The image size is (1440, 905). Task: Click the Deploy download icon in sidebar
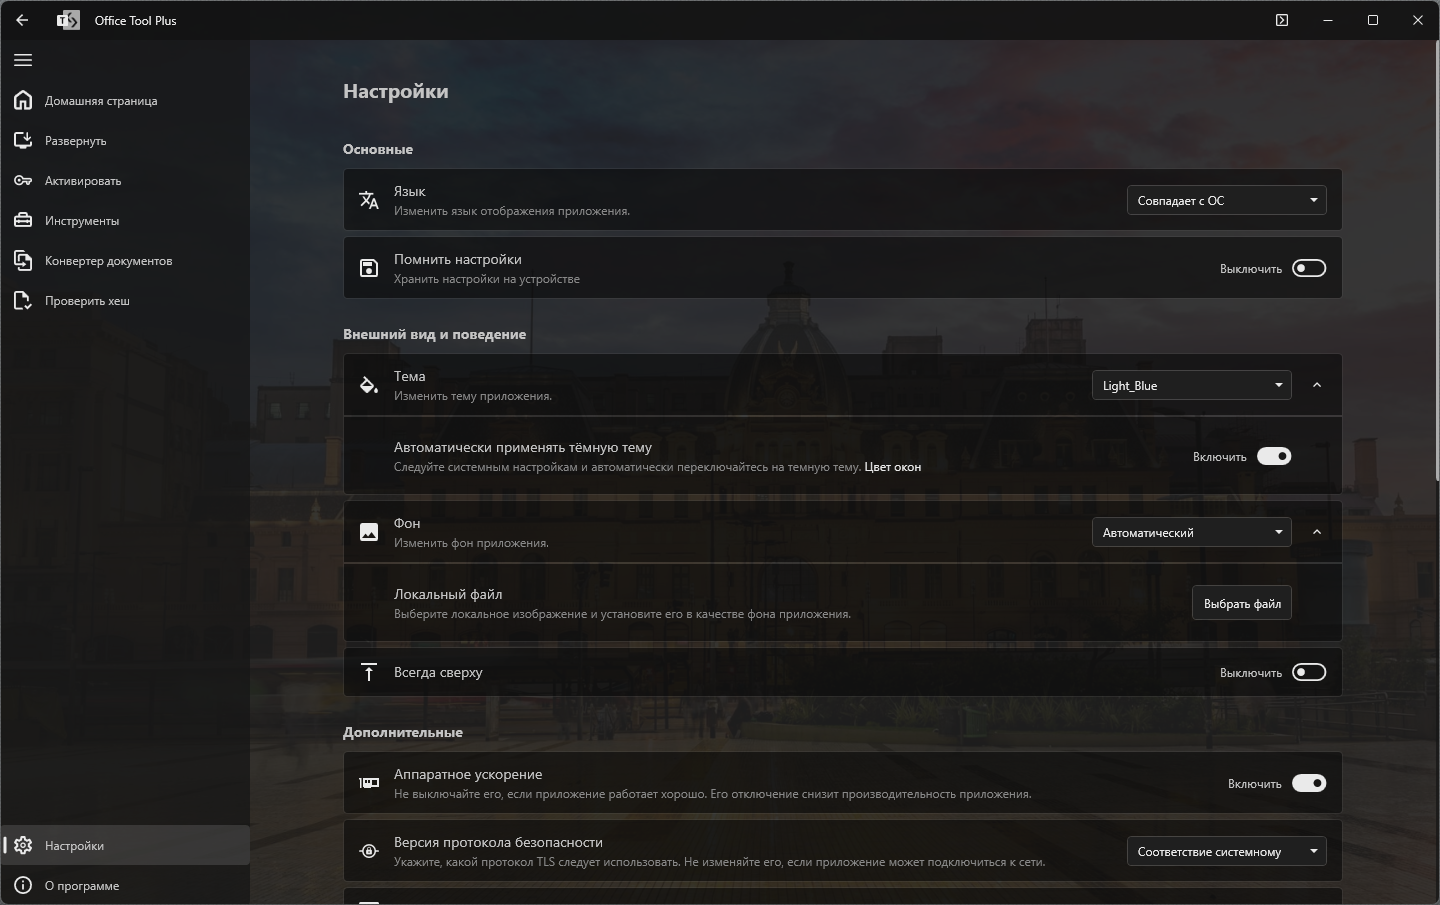[x=23, y=140]
